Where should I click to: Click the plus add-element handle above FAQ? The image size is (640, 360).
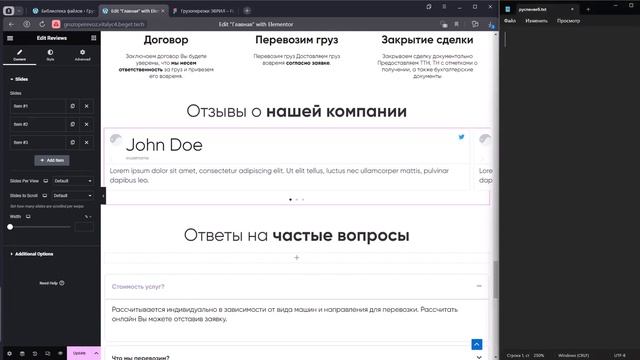297,258
